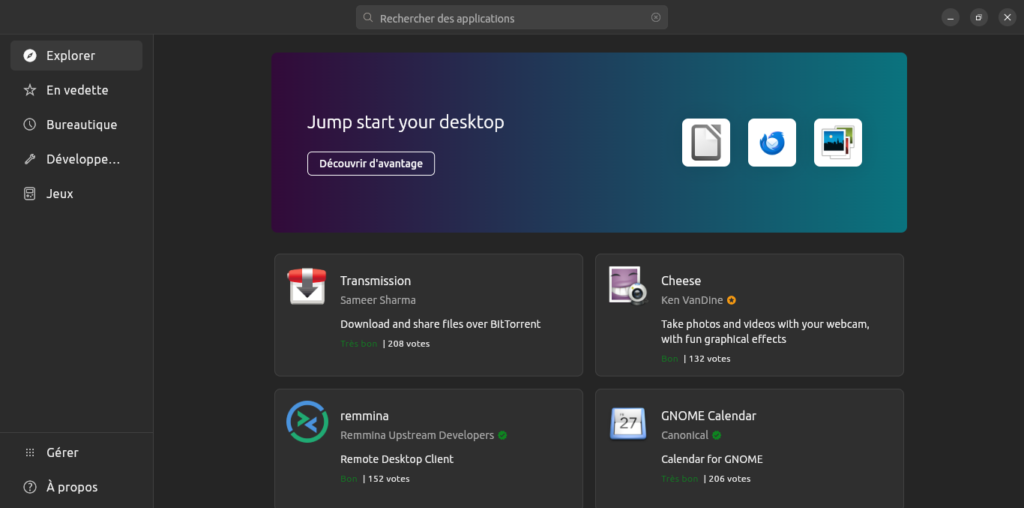Click Remmina Upstream Developers publisher text
Screen dimensions: 1024x508
[417, 435]
